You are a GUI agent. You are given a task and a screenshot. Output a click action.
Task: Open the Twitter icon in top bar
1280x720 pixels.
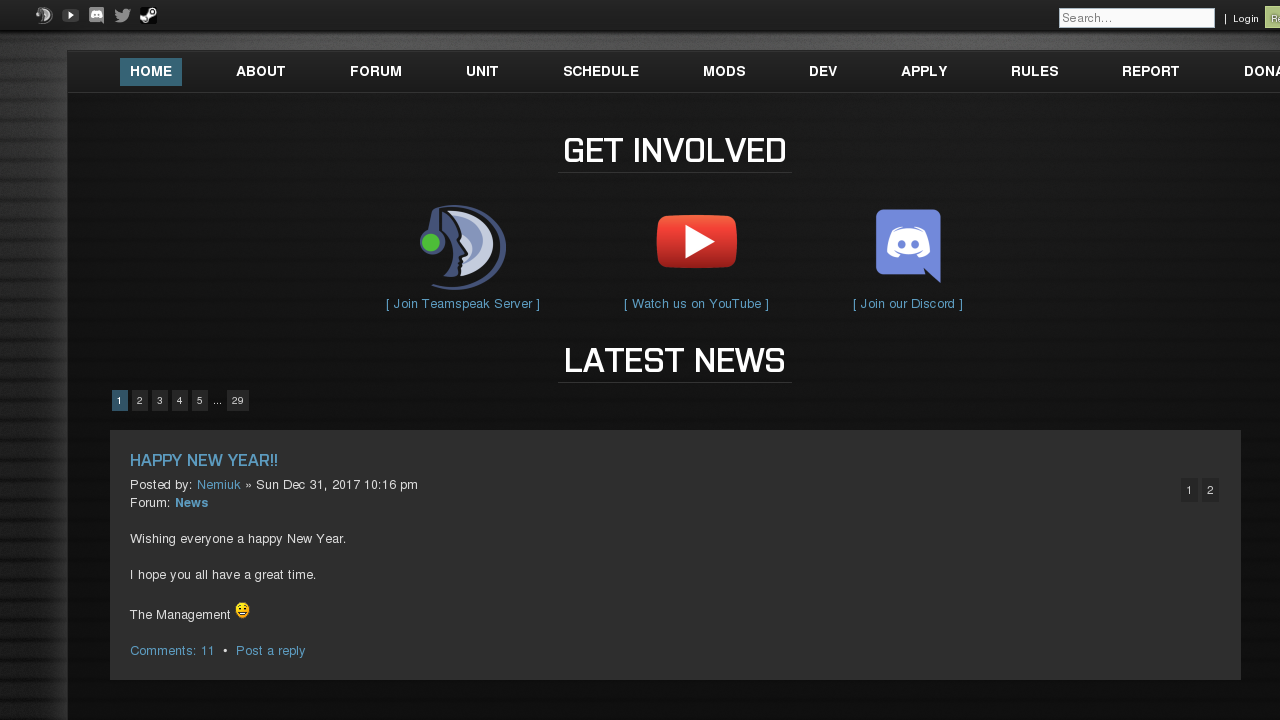coord(122,15)
